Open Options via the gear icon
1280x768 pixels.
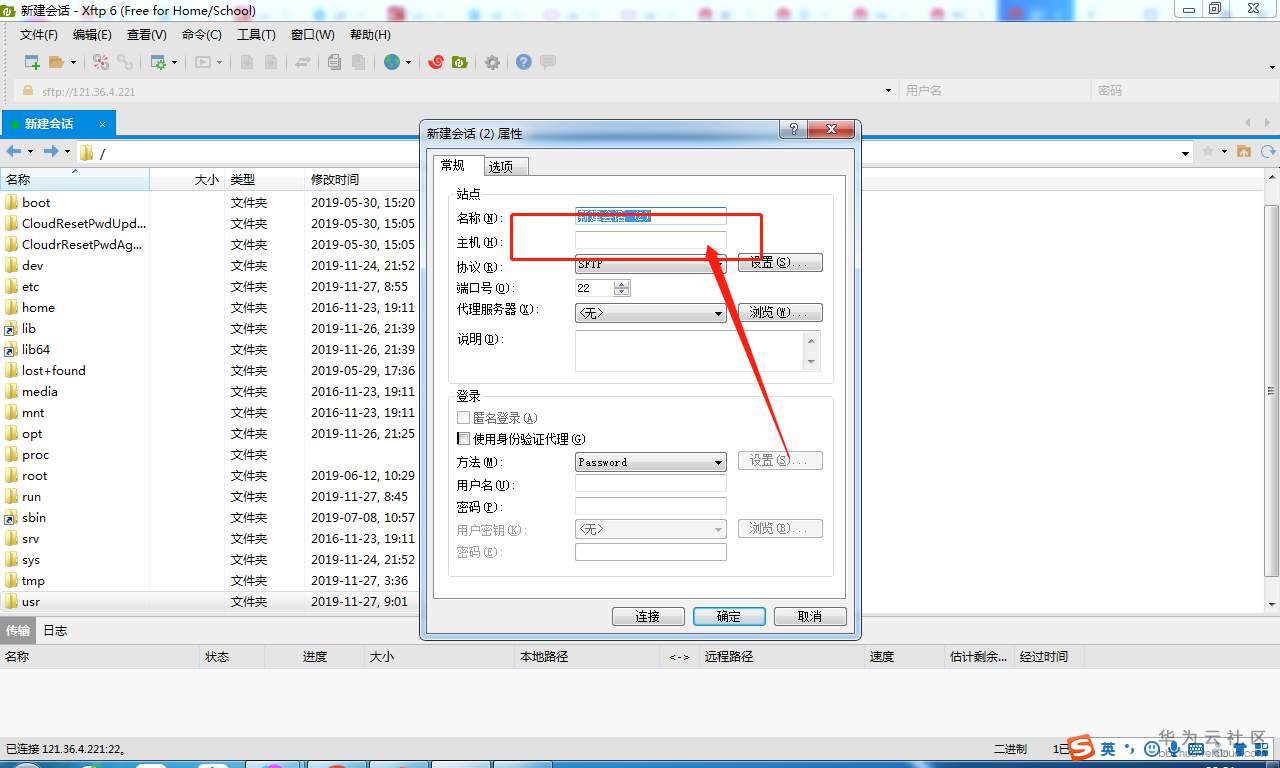tap(492, 62)
